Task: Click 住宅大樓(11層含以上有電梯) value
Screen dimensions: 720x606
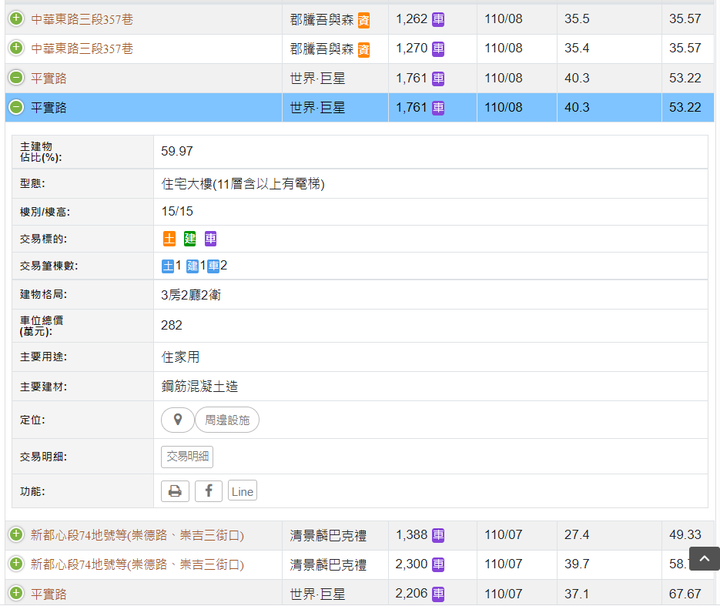Action: pos(243,184)
